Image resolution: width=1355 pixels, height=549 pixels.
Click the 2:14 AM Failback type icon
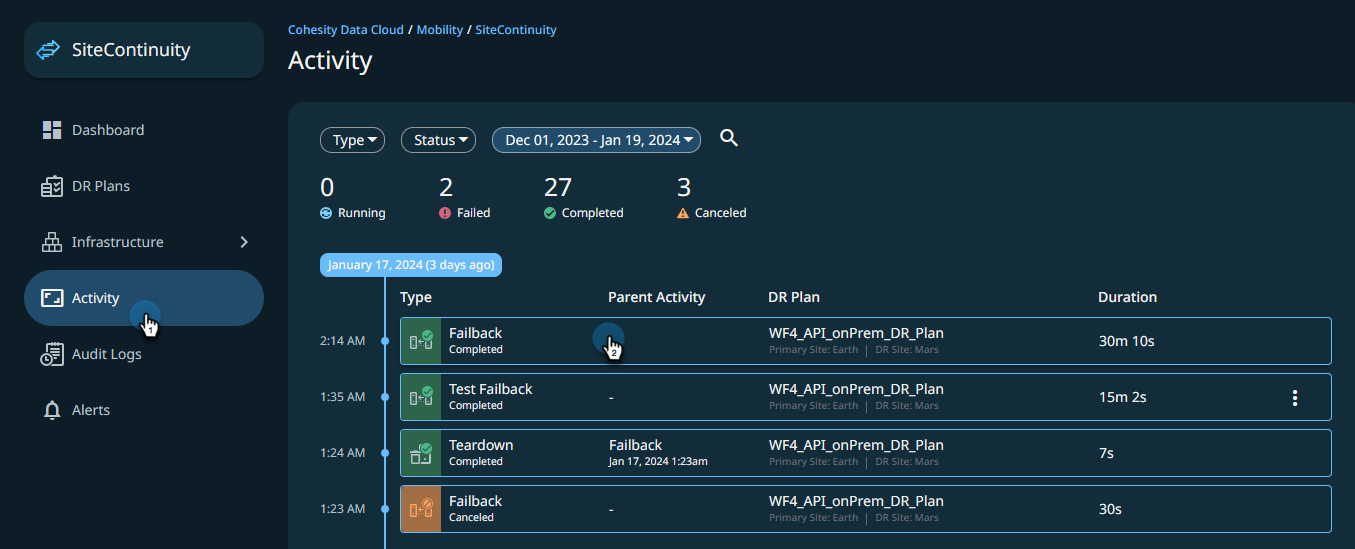click(x=421, y=341)
